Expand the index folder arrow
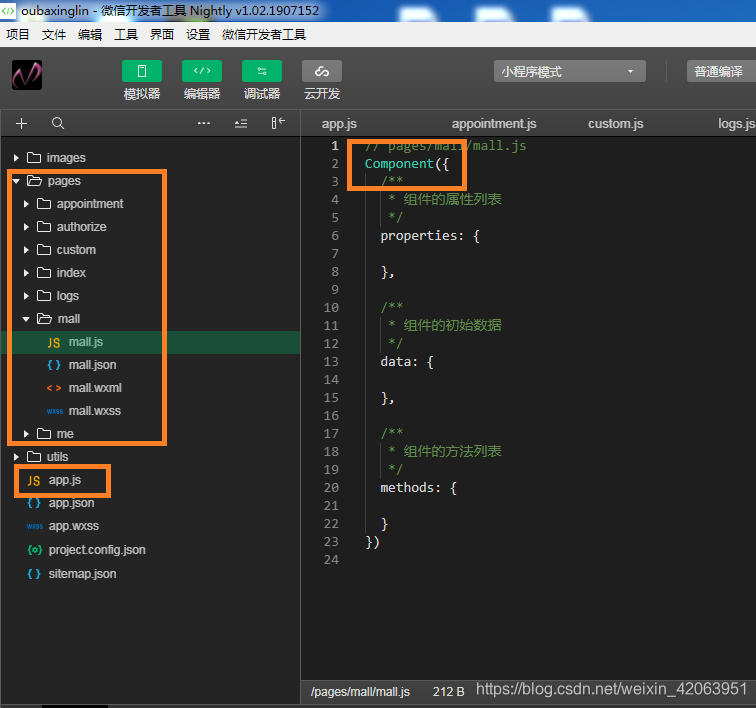 pos(26,273)
